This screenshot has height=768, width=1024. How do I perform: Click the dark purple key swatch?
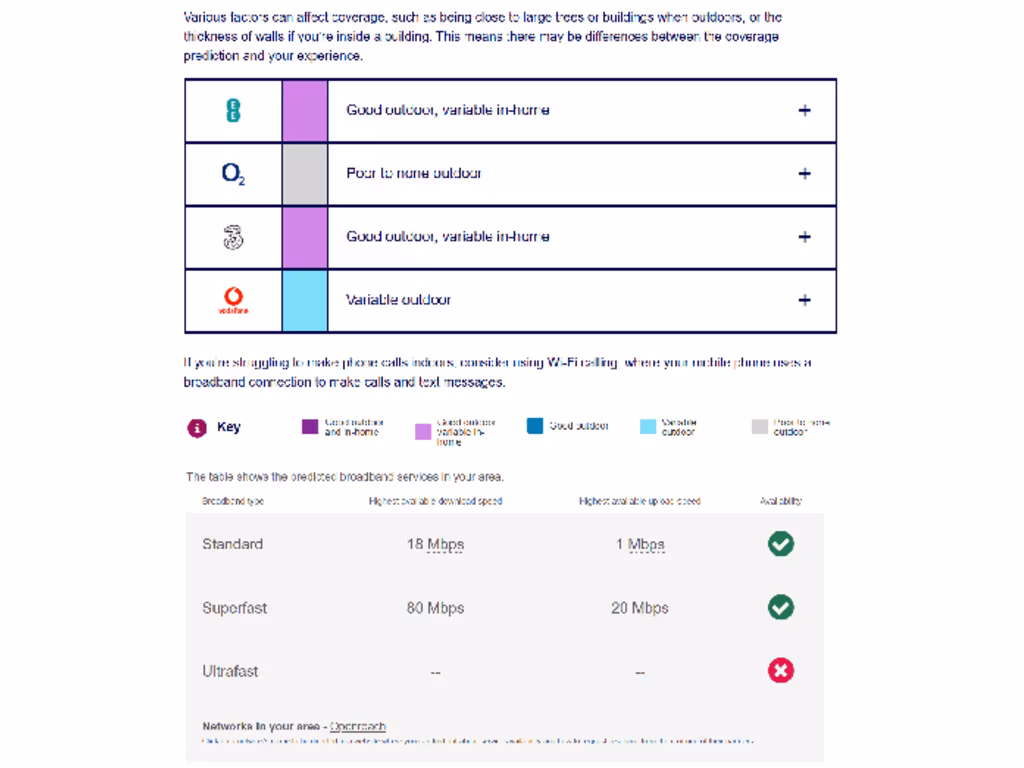click(x=310, y=427)
